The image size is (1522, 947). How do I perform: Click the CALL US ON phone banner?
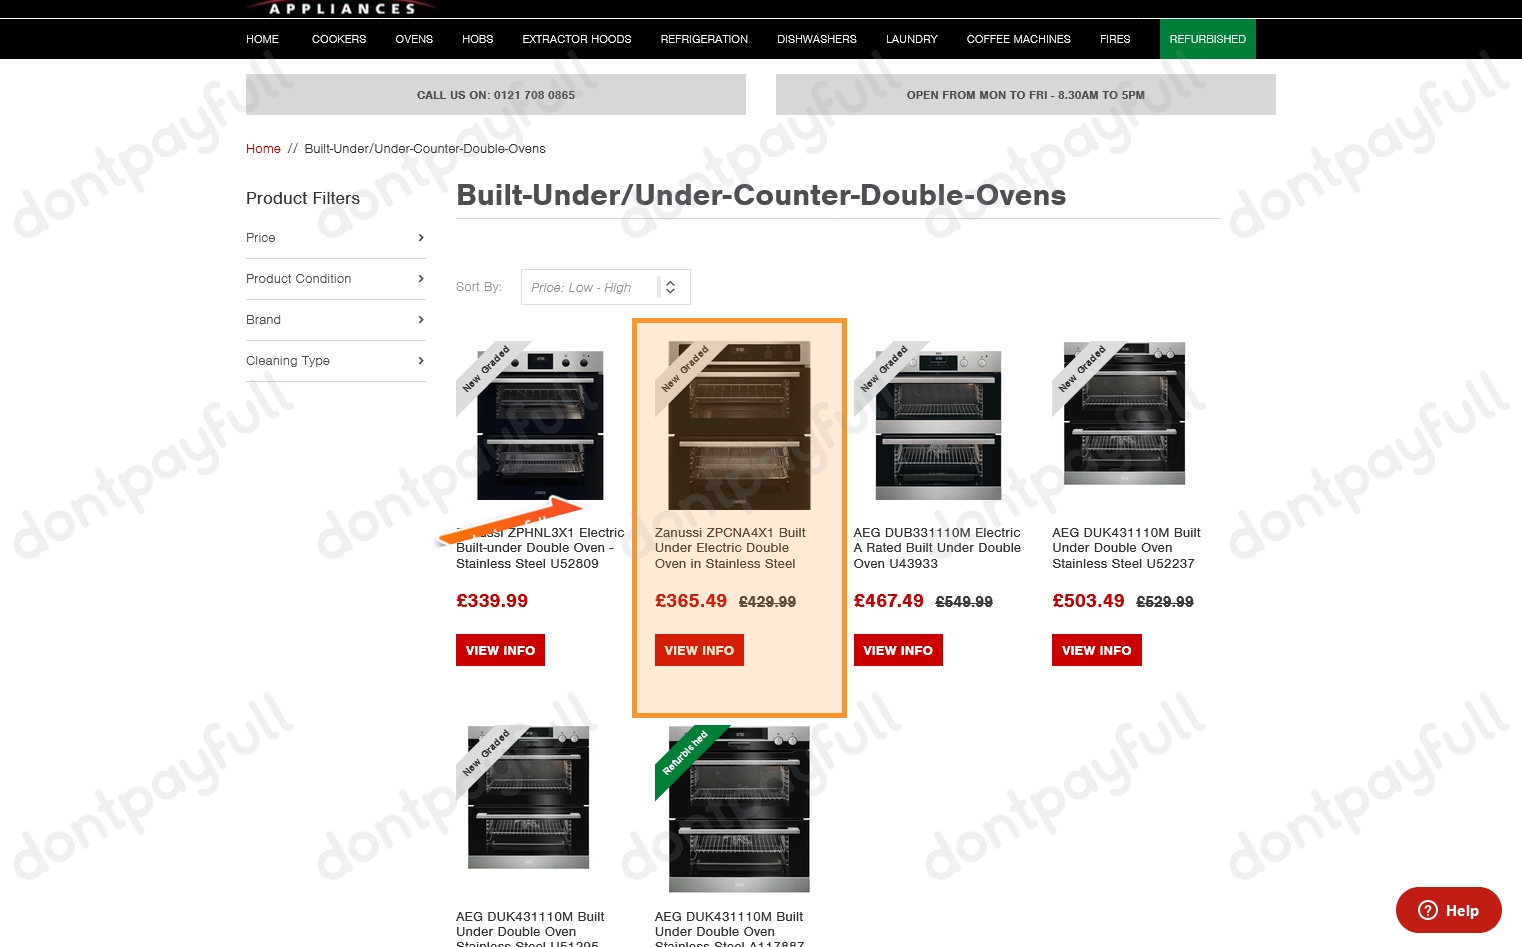click(495, 94)
